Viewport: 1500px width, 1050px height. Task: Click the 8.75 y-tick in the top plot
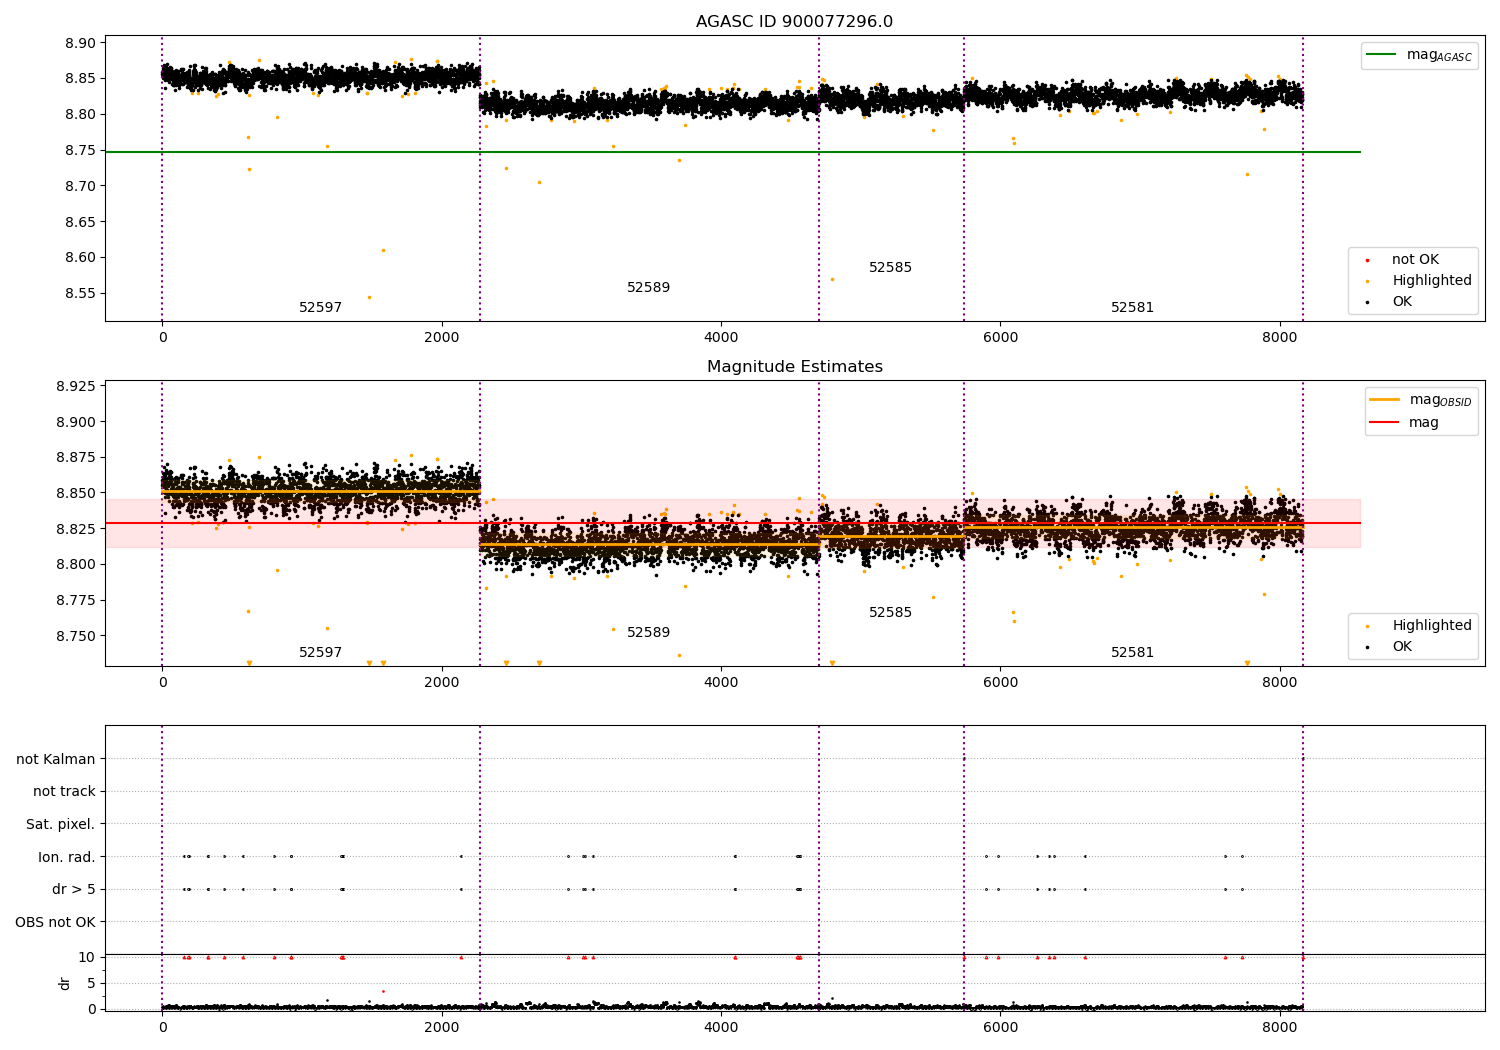tap(79, 151)
